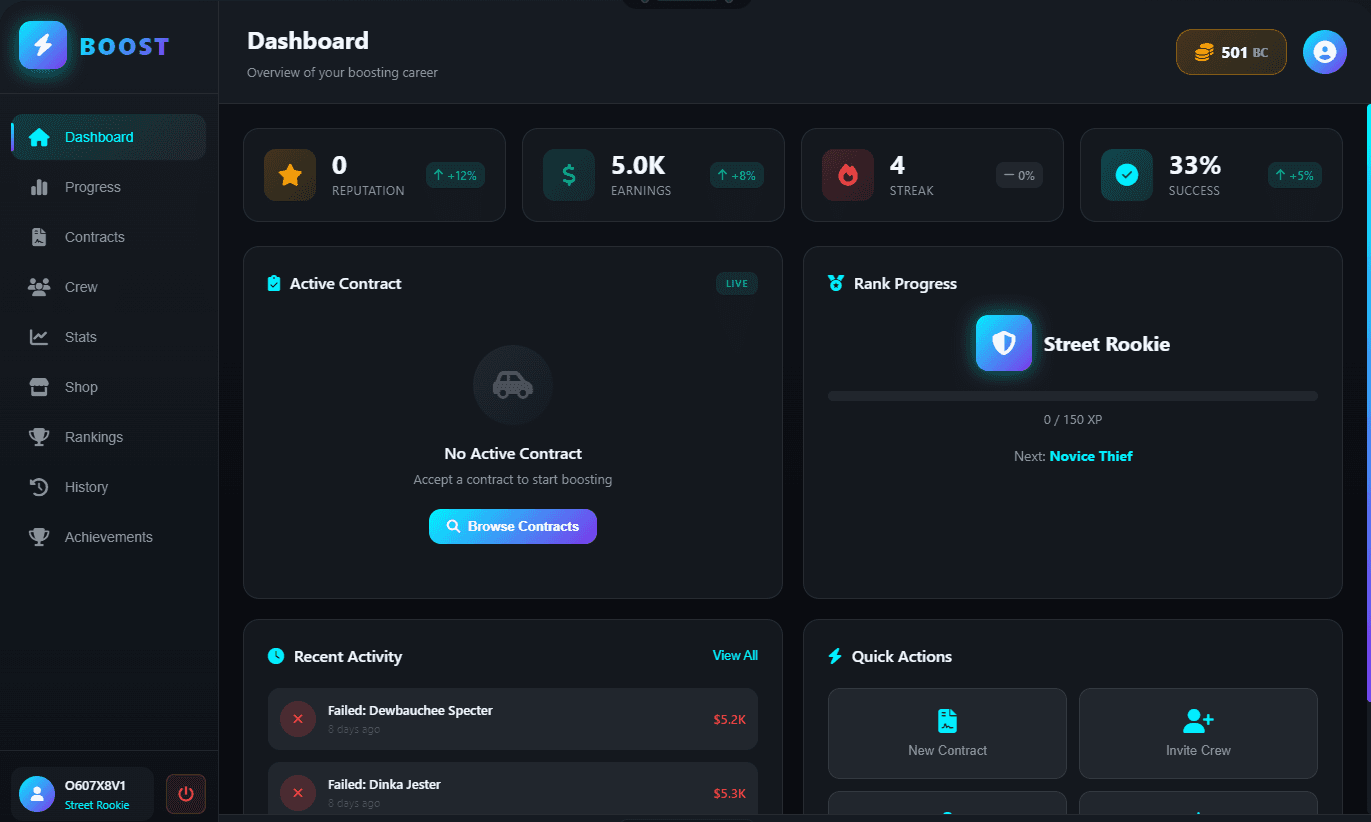Click the New Contract quick action
The width and height of the screenshot is (1371, 822).
(x=947, y=733)
